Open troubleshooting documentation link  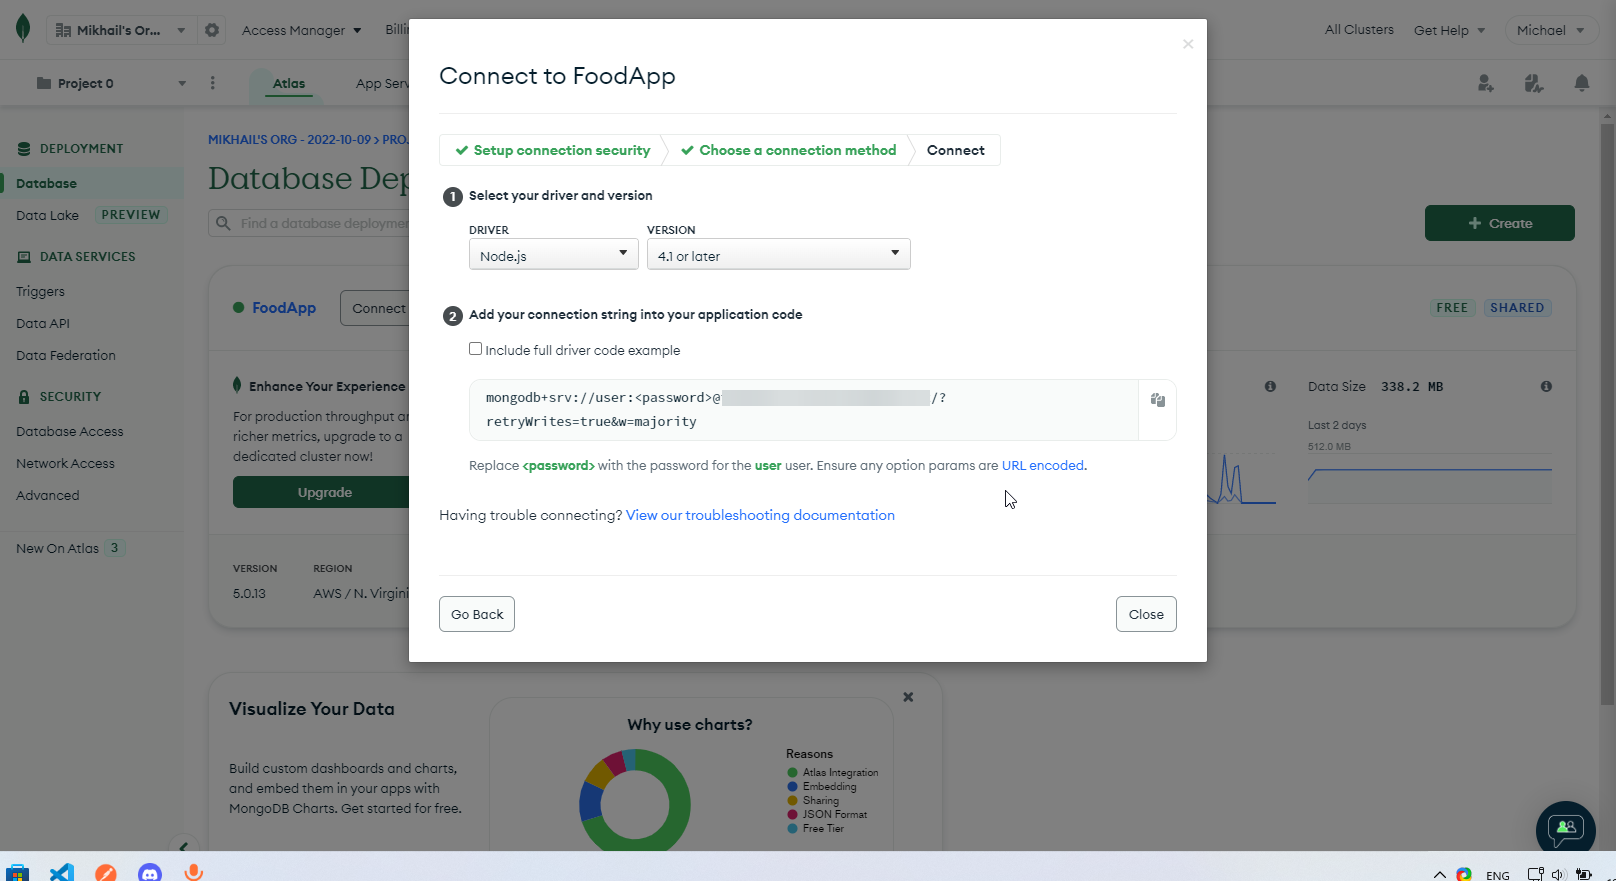760,515
